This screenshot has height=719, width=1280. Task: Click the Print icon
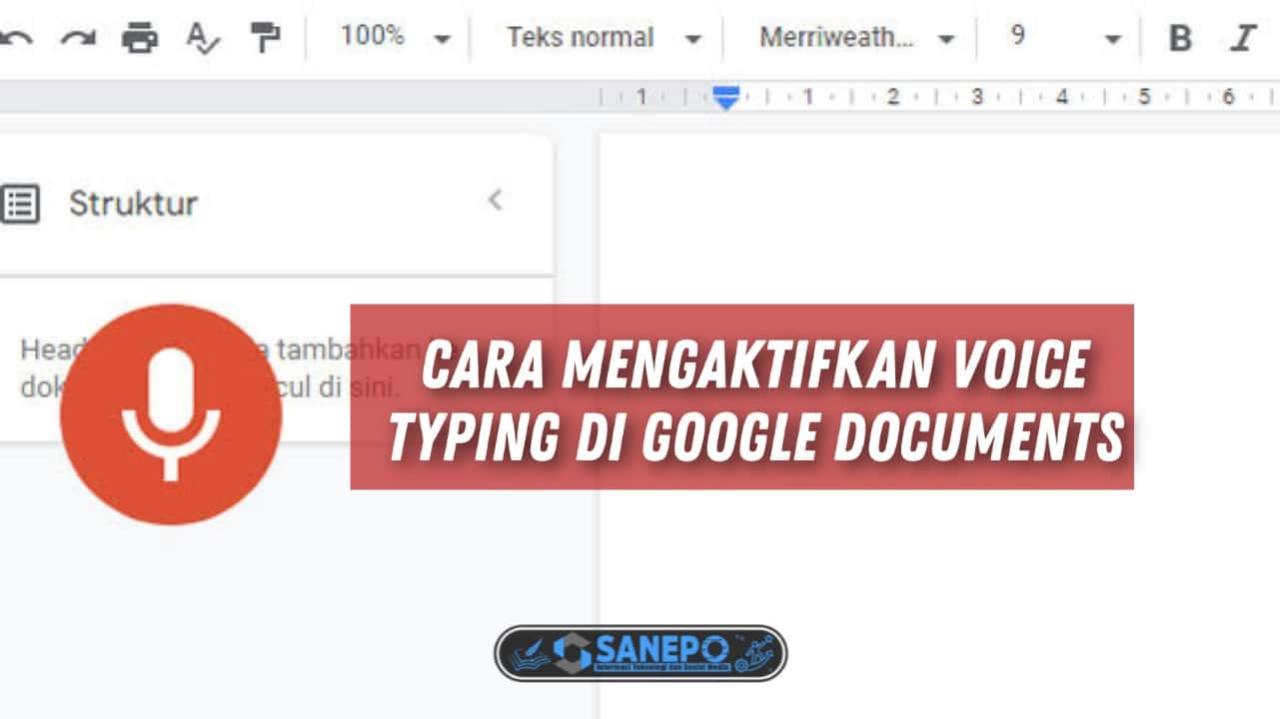coord(140,38)
